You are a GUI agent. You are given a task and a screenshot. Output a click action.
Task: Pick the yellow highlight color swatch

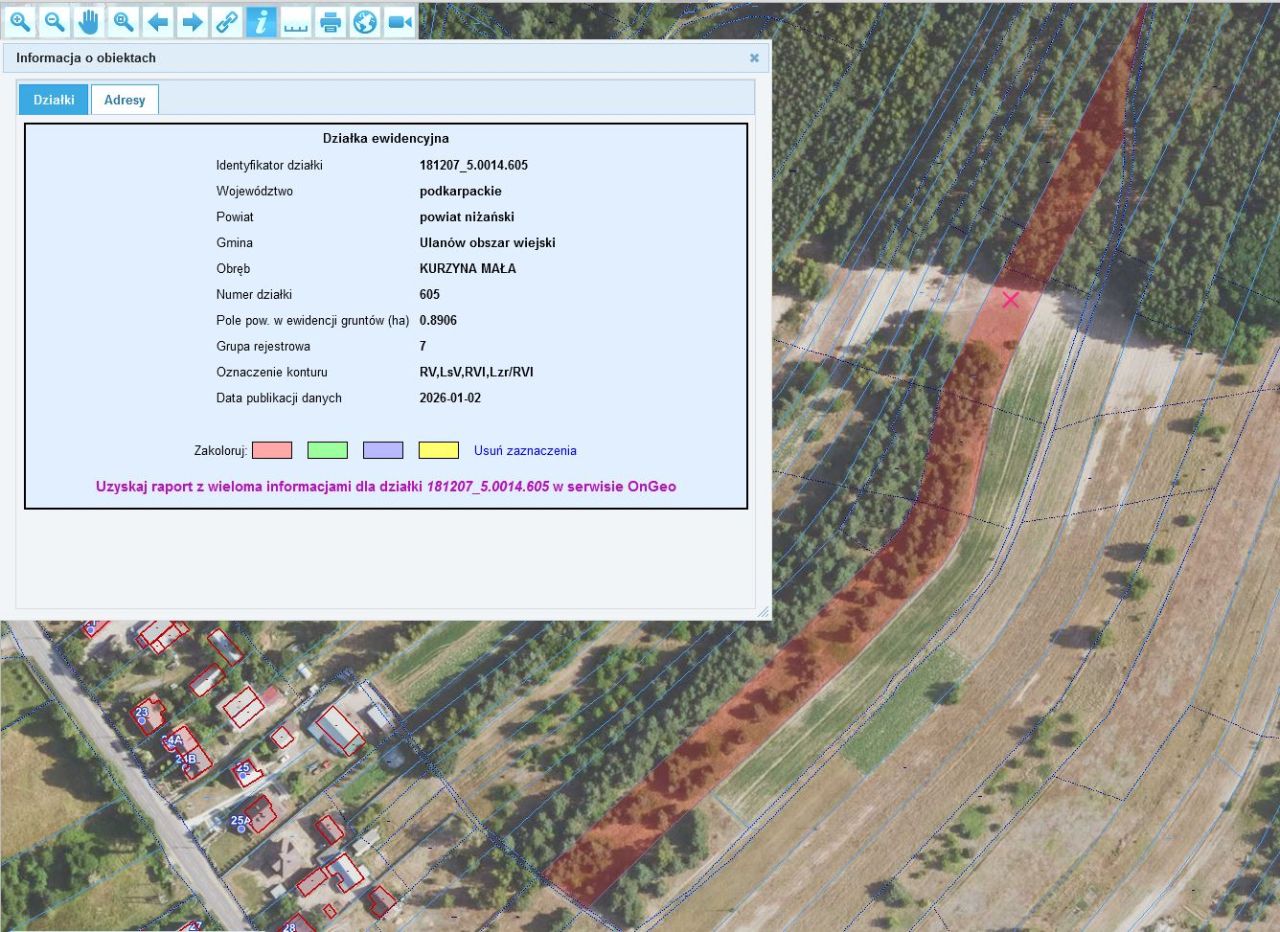[x=439, y=450]
